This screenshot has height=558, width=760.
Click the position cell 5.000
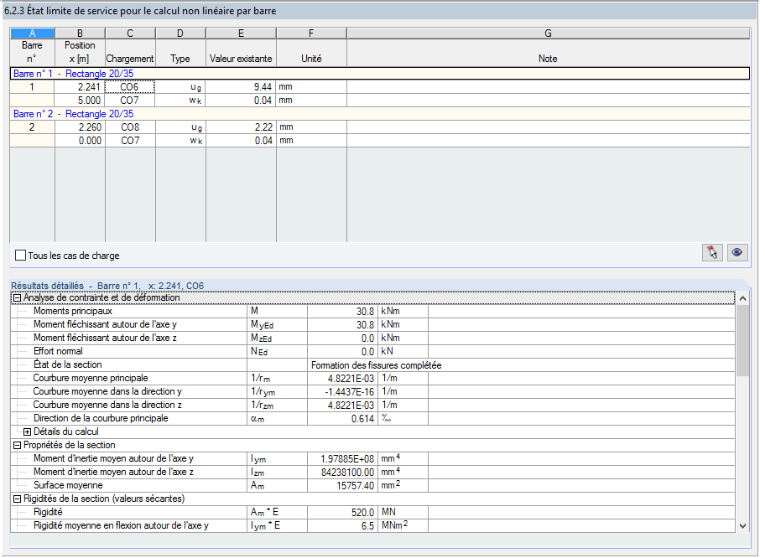[80, 100]
